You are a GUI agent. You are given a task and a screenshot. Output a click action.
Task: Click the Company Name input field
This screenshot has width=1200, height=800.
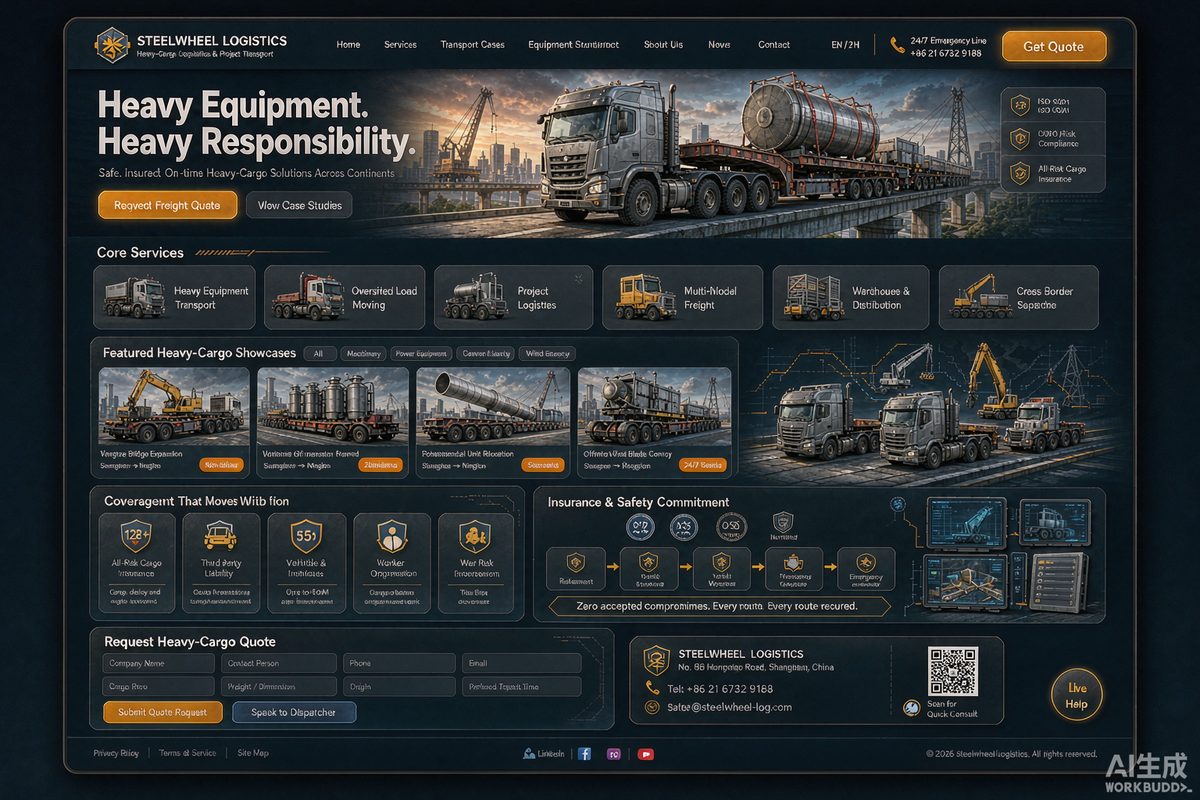pos(159,663)
